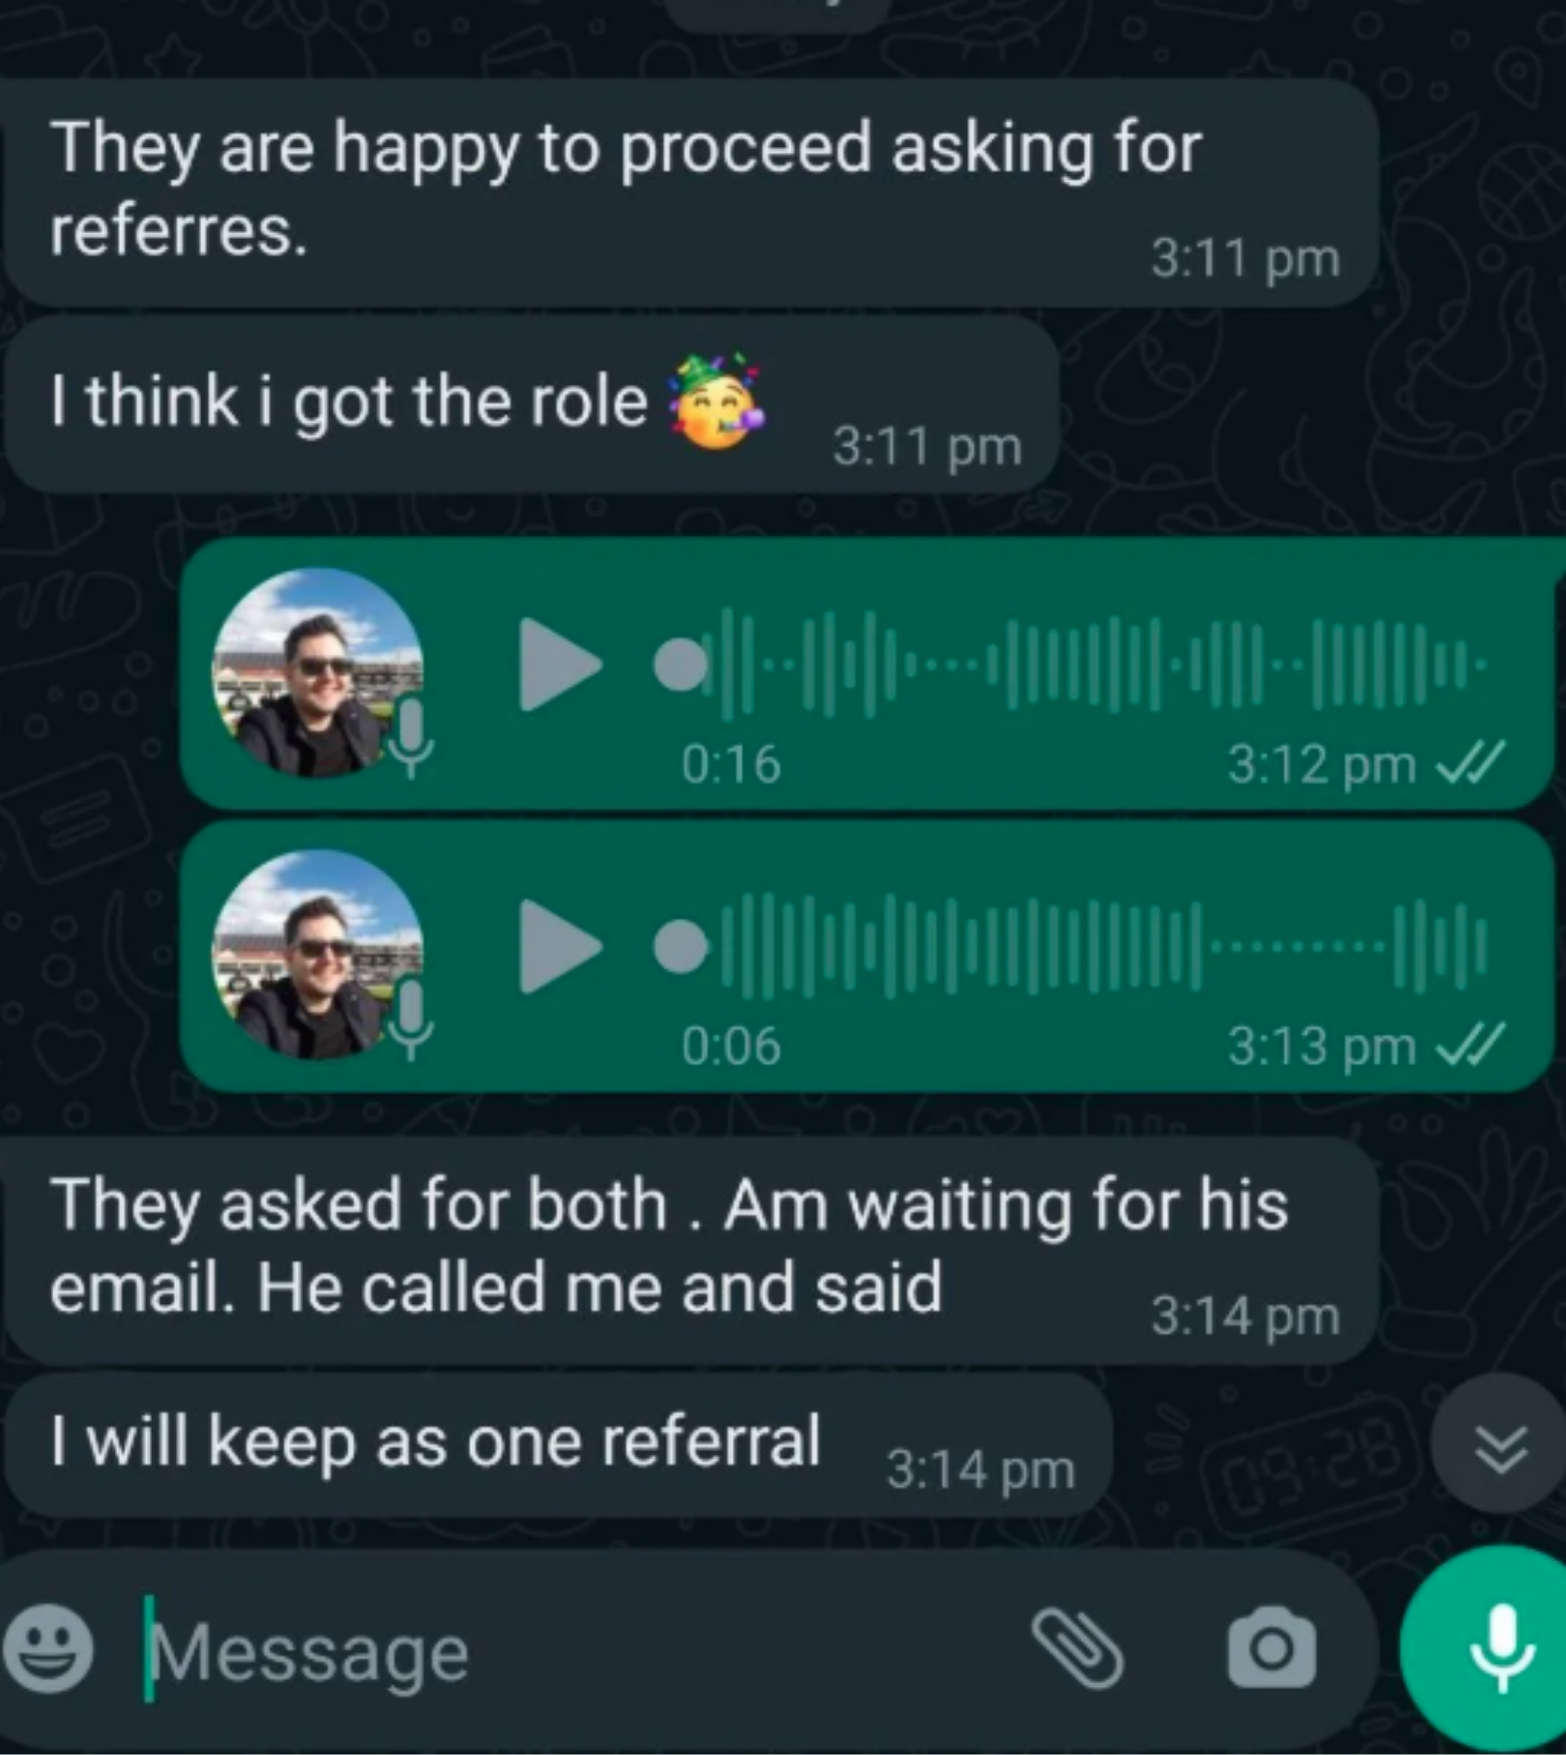Screen dimensions: 1566x1755
Task: Jump to latest messages with double-chevron button
Action: pos(1499,1447)
